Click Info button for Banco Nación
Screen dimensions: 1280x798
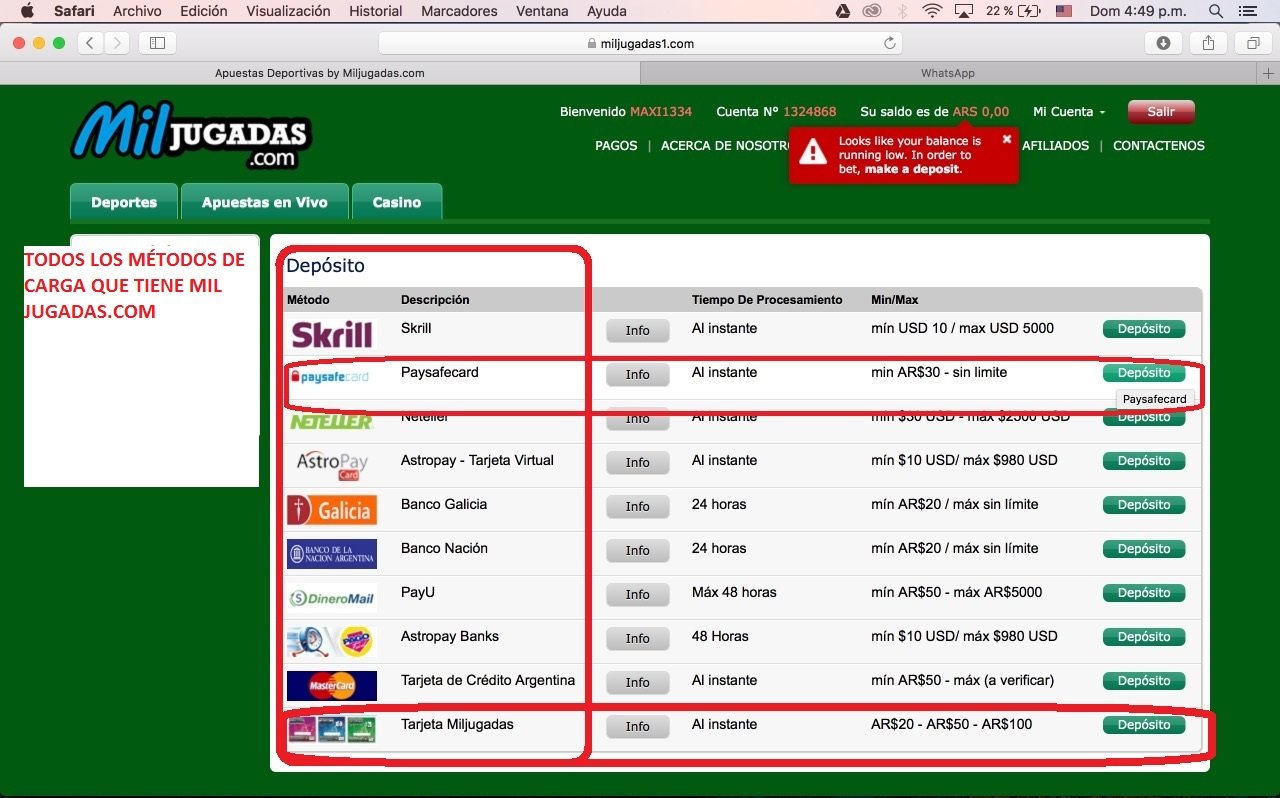point(637,550)
